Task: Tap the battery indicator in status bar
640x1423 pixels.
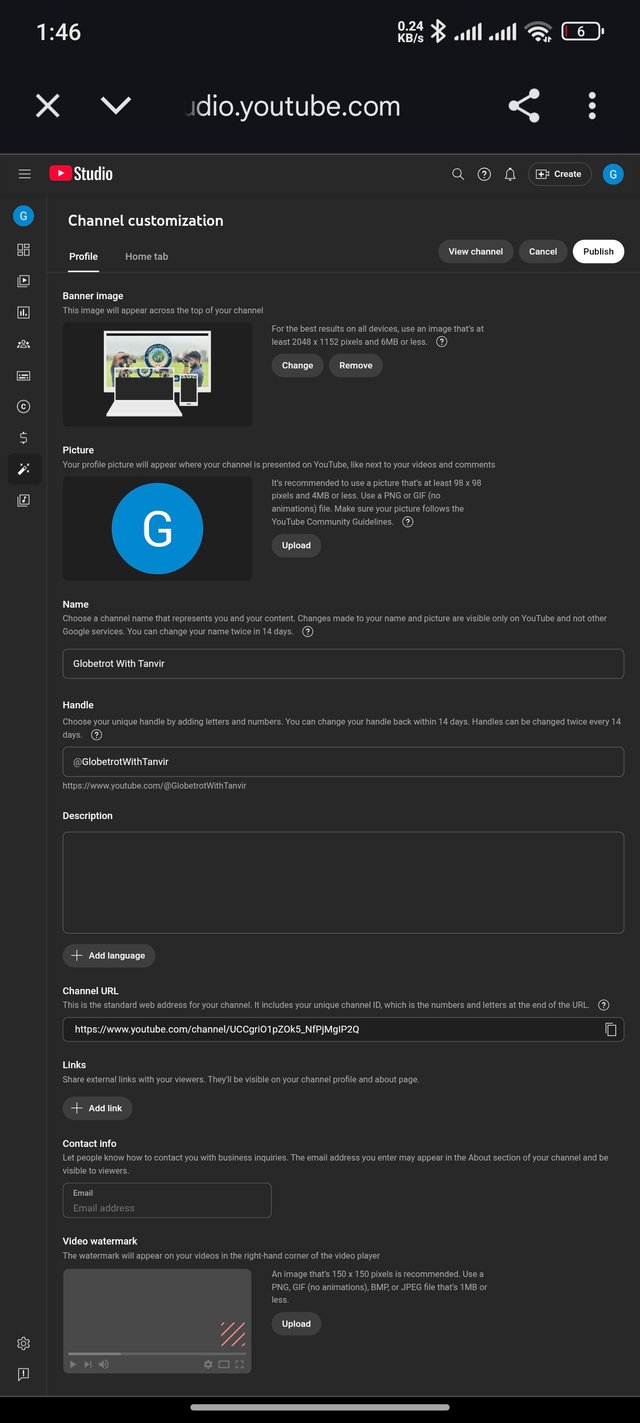Action: coord(582,32)
